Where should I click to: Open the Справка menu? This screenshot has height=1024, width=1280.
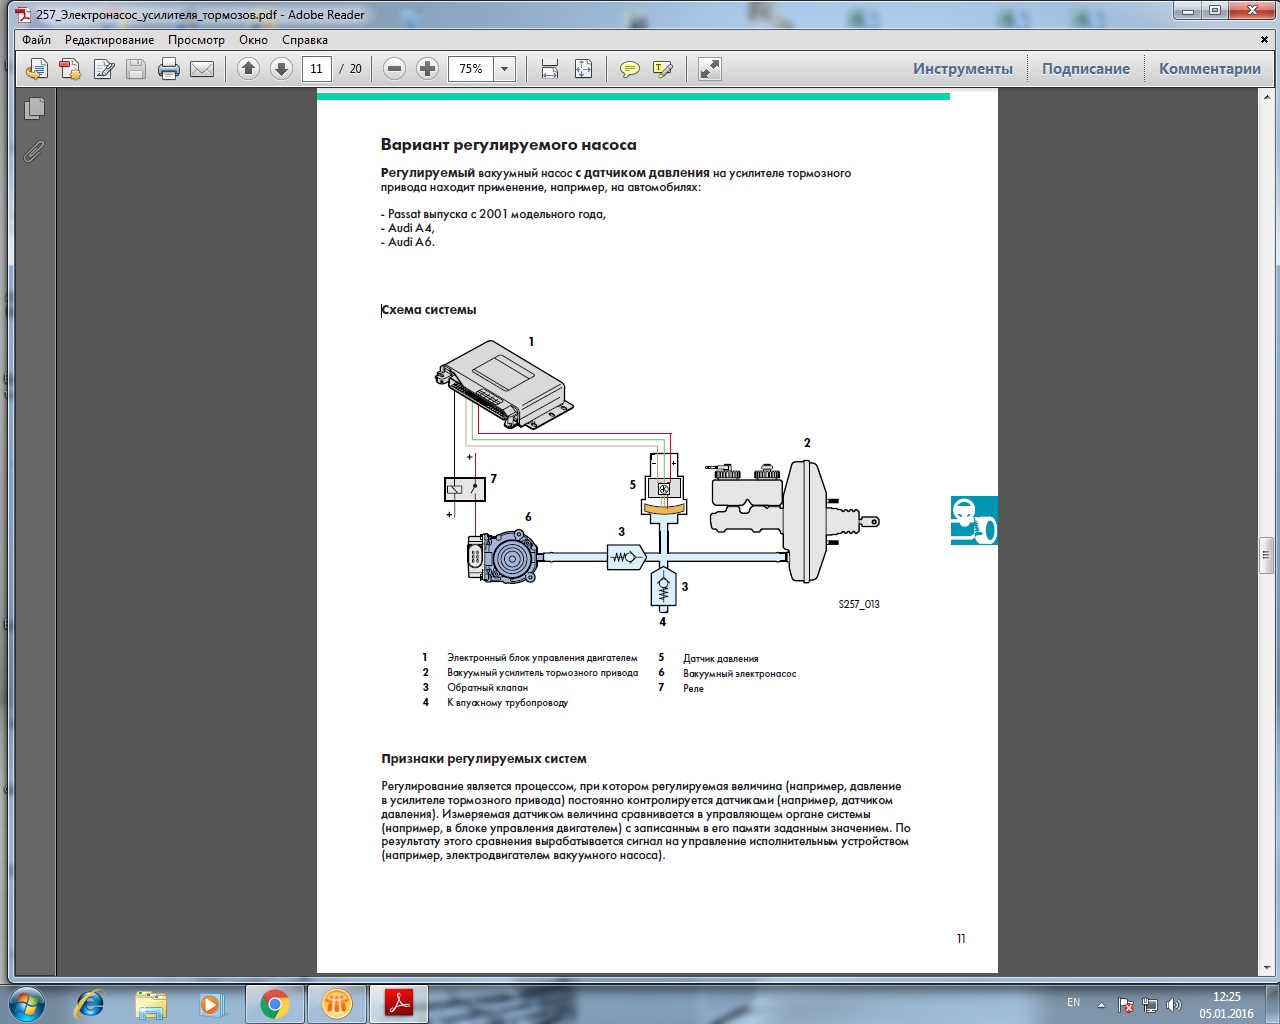tap(305, 40)
